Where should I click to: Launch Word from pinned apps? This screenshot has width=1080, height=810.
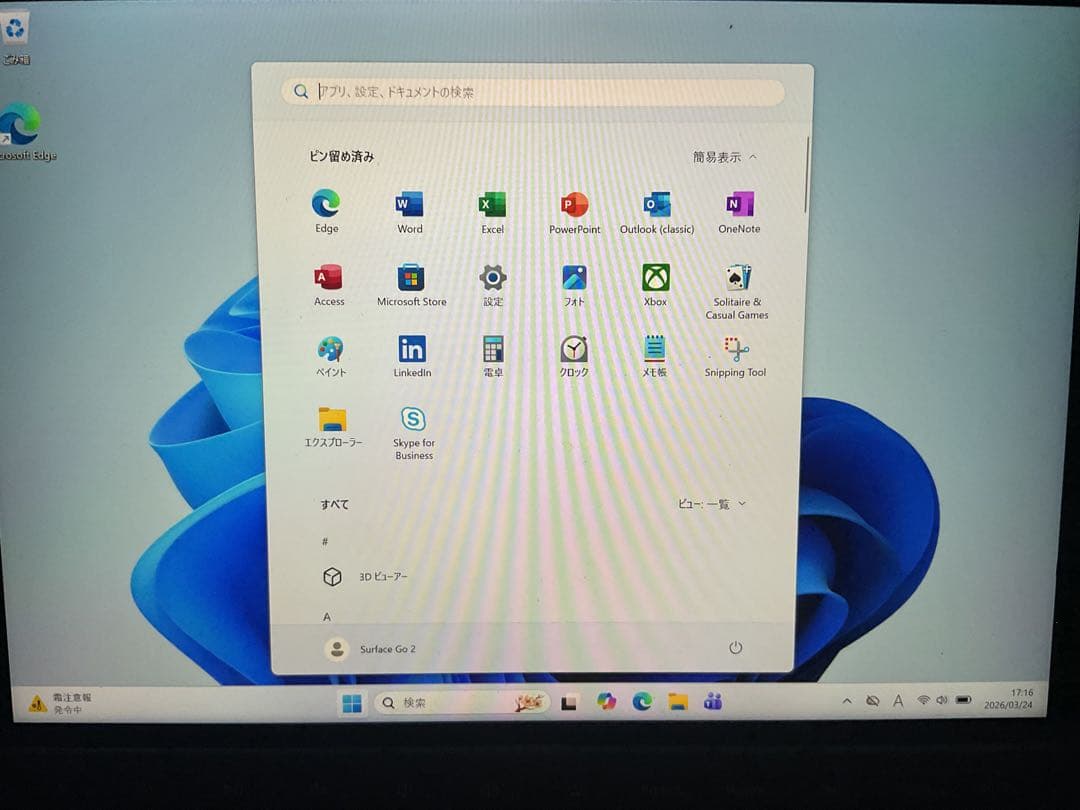point(410,212)
